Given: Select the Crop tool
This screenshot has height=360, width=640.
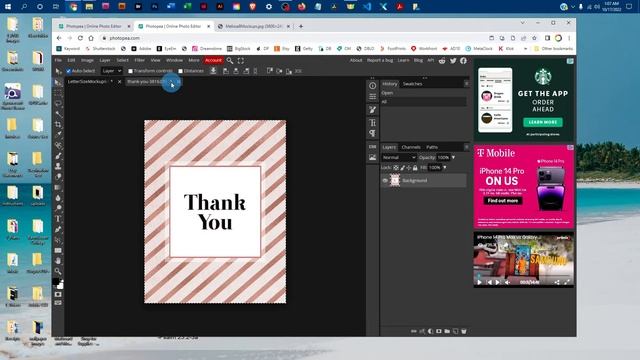Looking at the screenshot, I should point(58,124).
